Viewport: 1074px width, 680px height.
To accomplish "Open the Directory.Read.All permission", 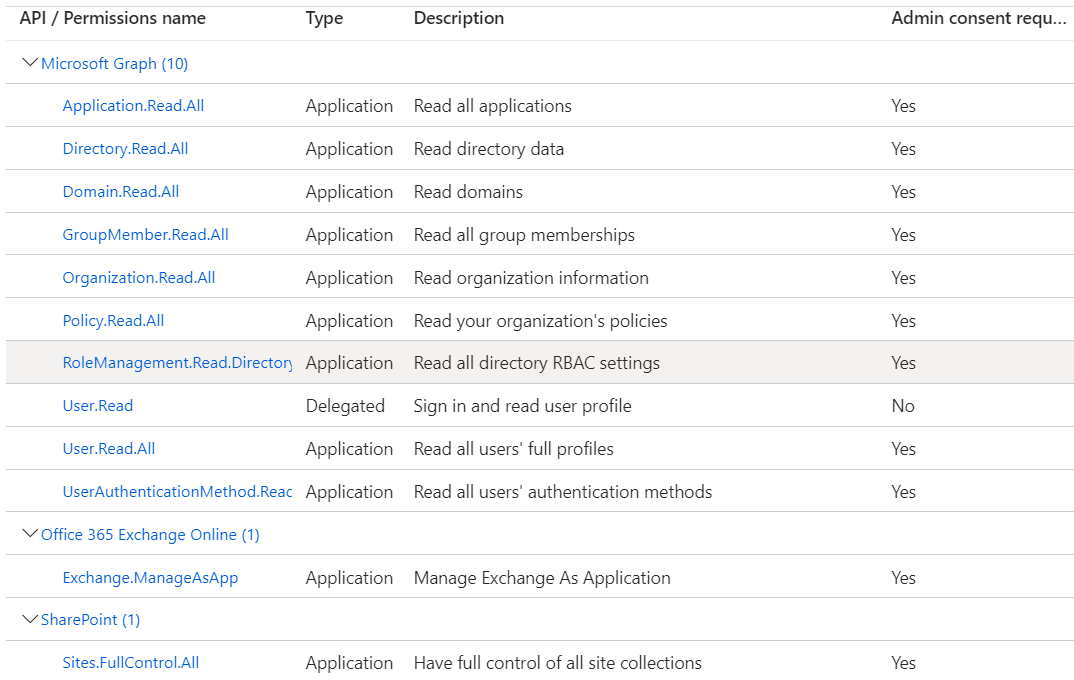I will click(125, 148).
